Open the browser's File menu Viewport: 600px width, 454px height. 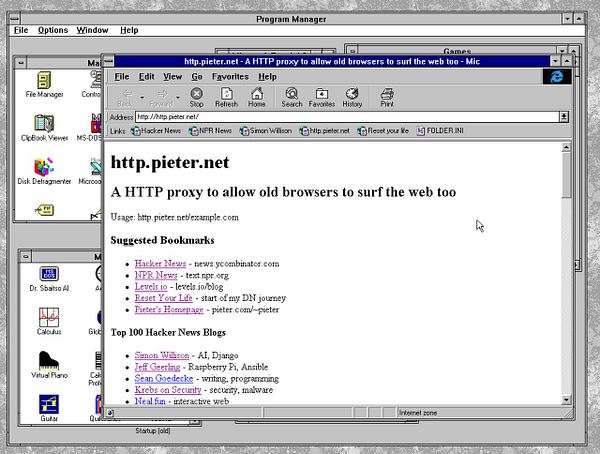click(122, 77)
